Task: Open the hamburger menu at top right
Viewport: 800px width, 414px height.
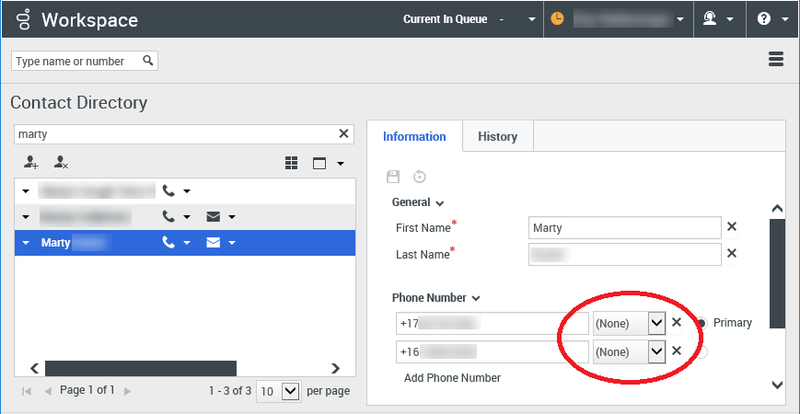Action: coord(775,60)
